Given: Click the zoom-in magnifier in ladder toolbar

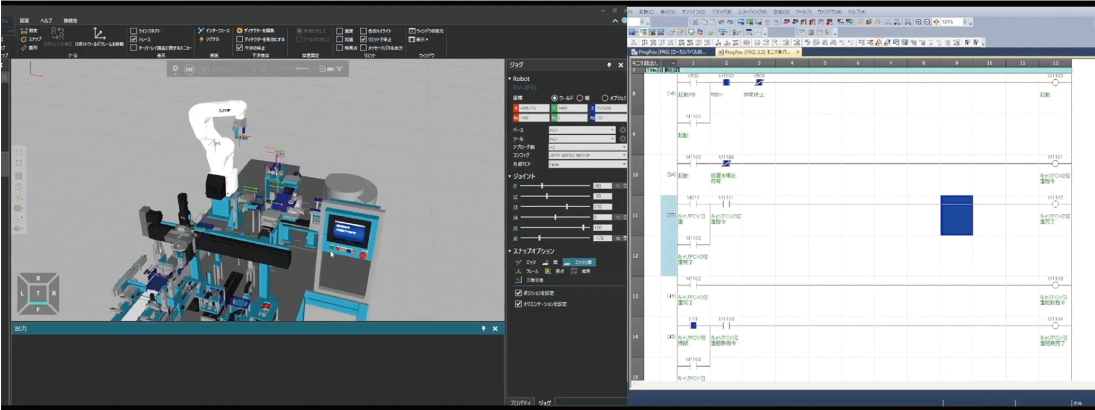Looking at the screenshot, I should [918, 21].
